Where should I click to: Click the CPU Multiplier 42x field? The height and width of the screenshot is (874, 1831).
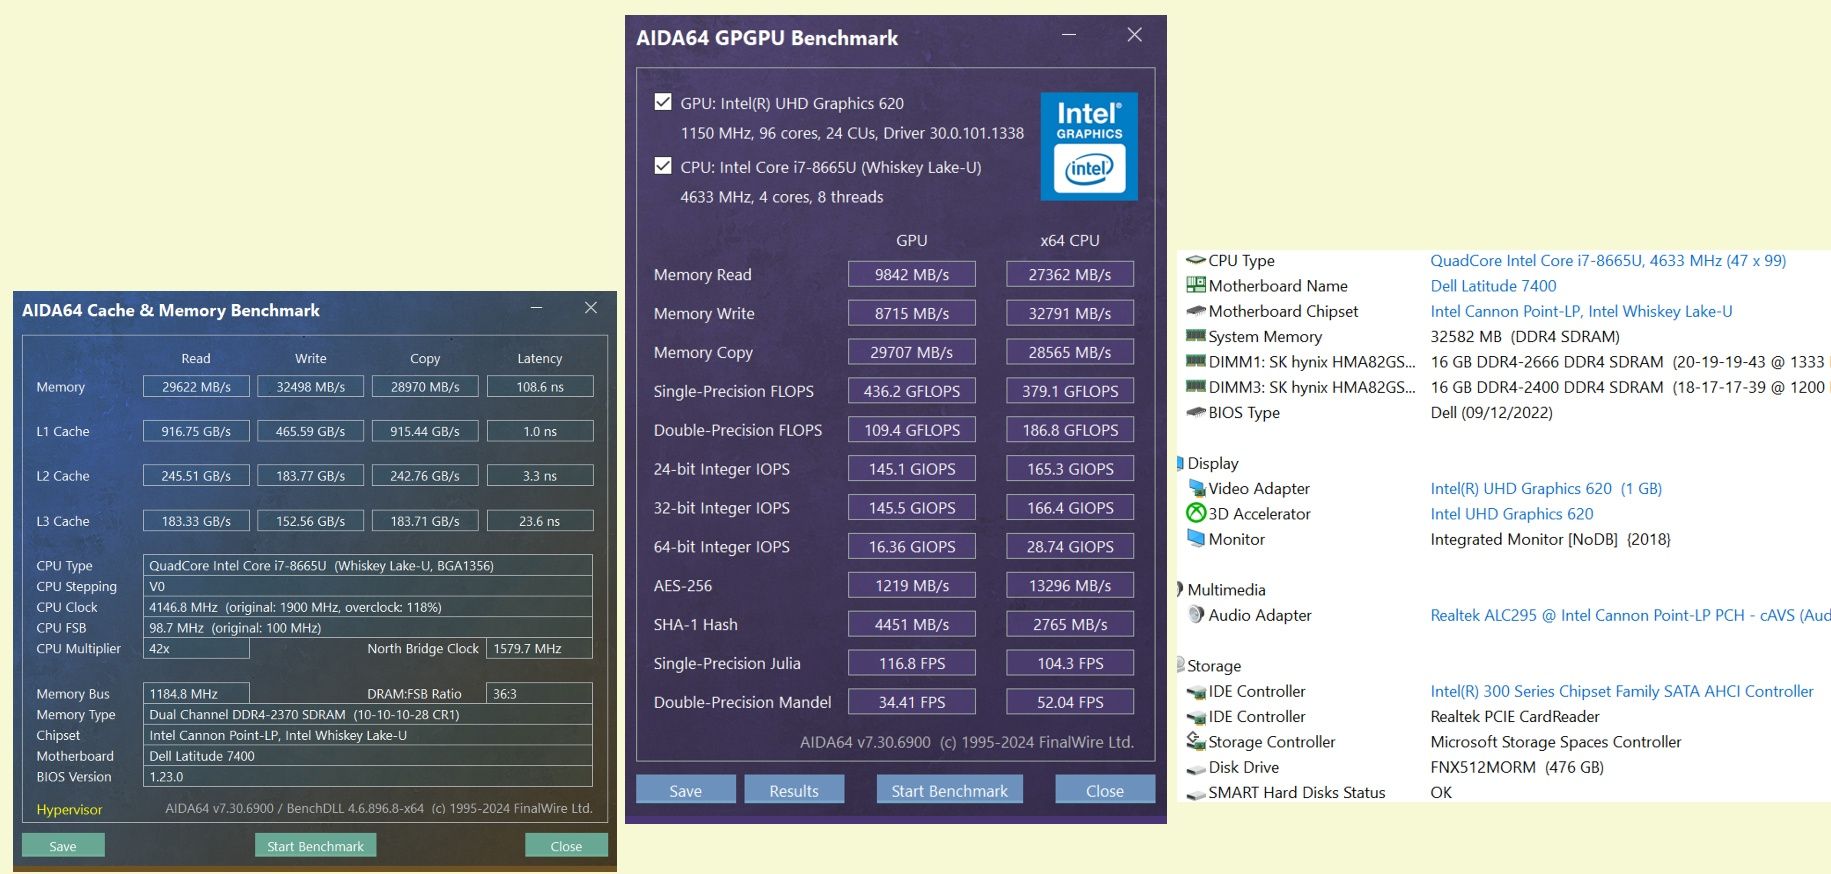click(x=196, y=648)
